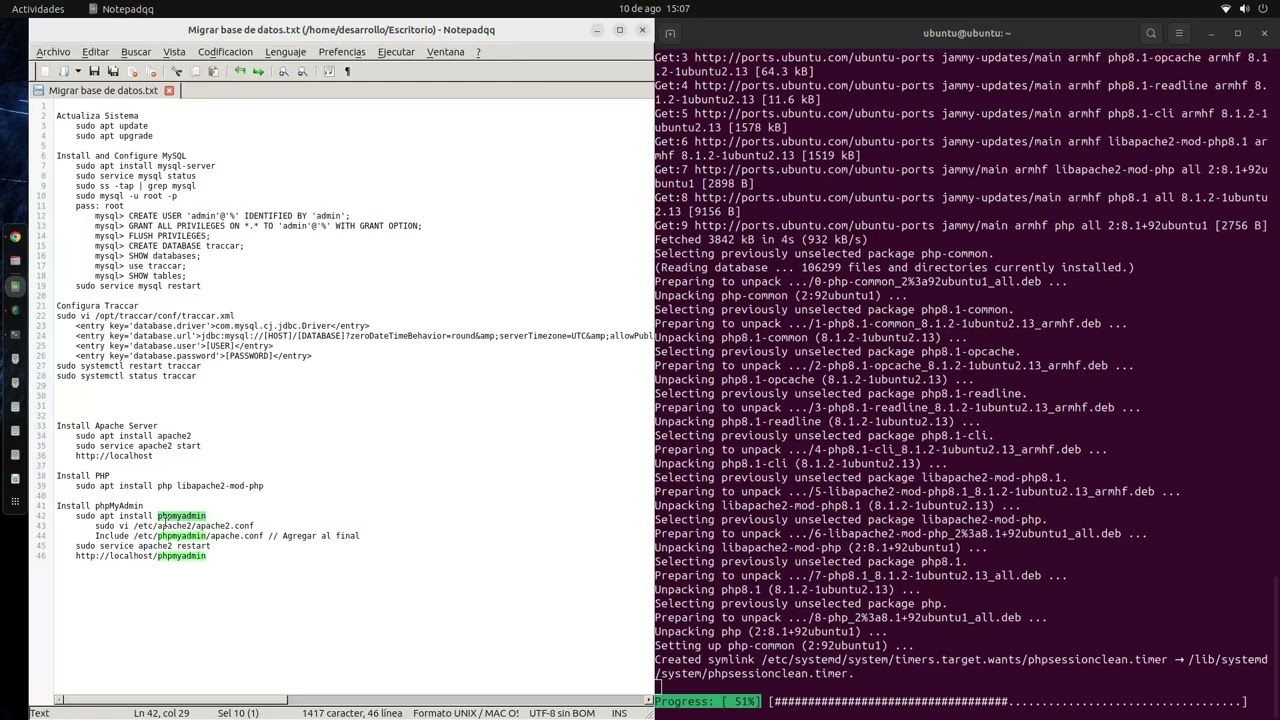This screenshot has width=1280, height=720.
Task: Click 'sudo systemctl restart traccar' line
Action: point(128,366)
